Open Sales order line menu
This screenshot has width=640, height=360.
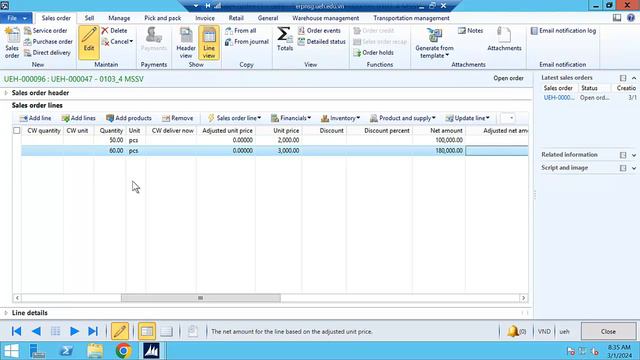pos(234,118)
